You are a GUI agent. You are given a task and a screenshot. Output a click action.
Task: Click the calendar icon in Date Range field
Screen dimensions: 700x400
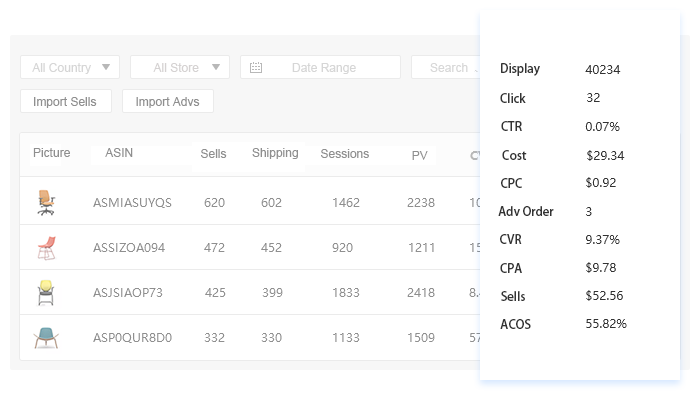(256, 68)
